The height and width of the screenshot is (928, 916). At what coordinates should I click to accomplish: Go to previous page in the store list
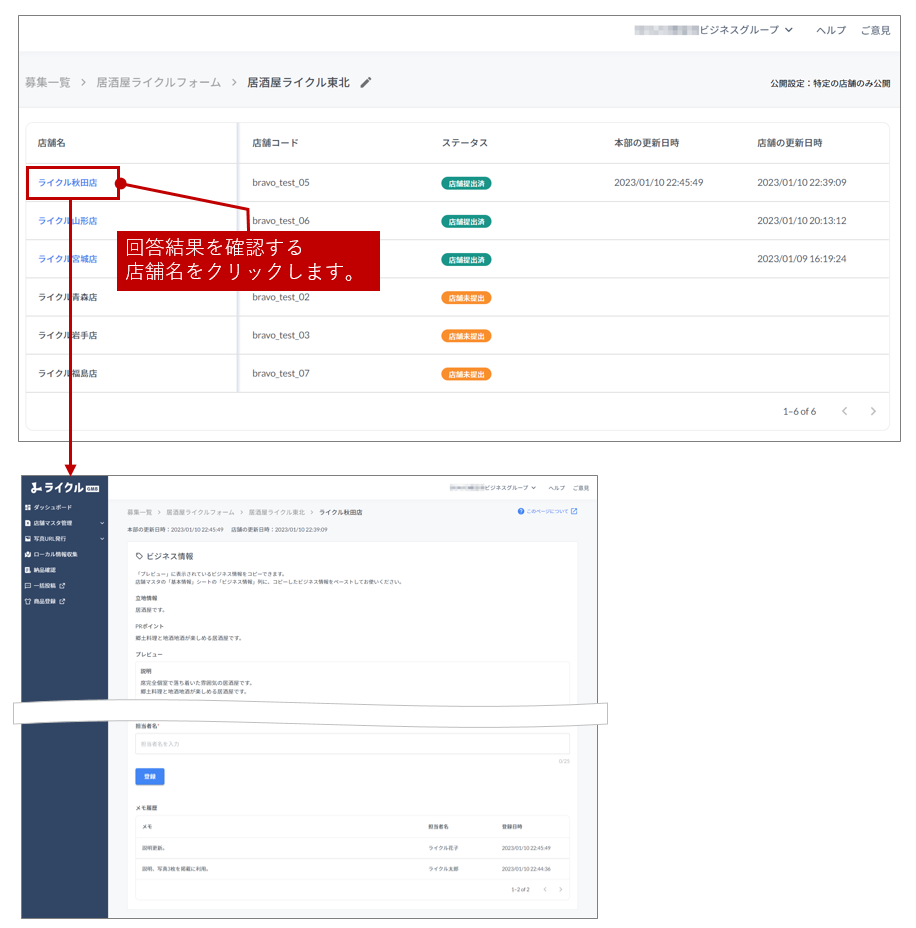tap(844, 411)
